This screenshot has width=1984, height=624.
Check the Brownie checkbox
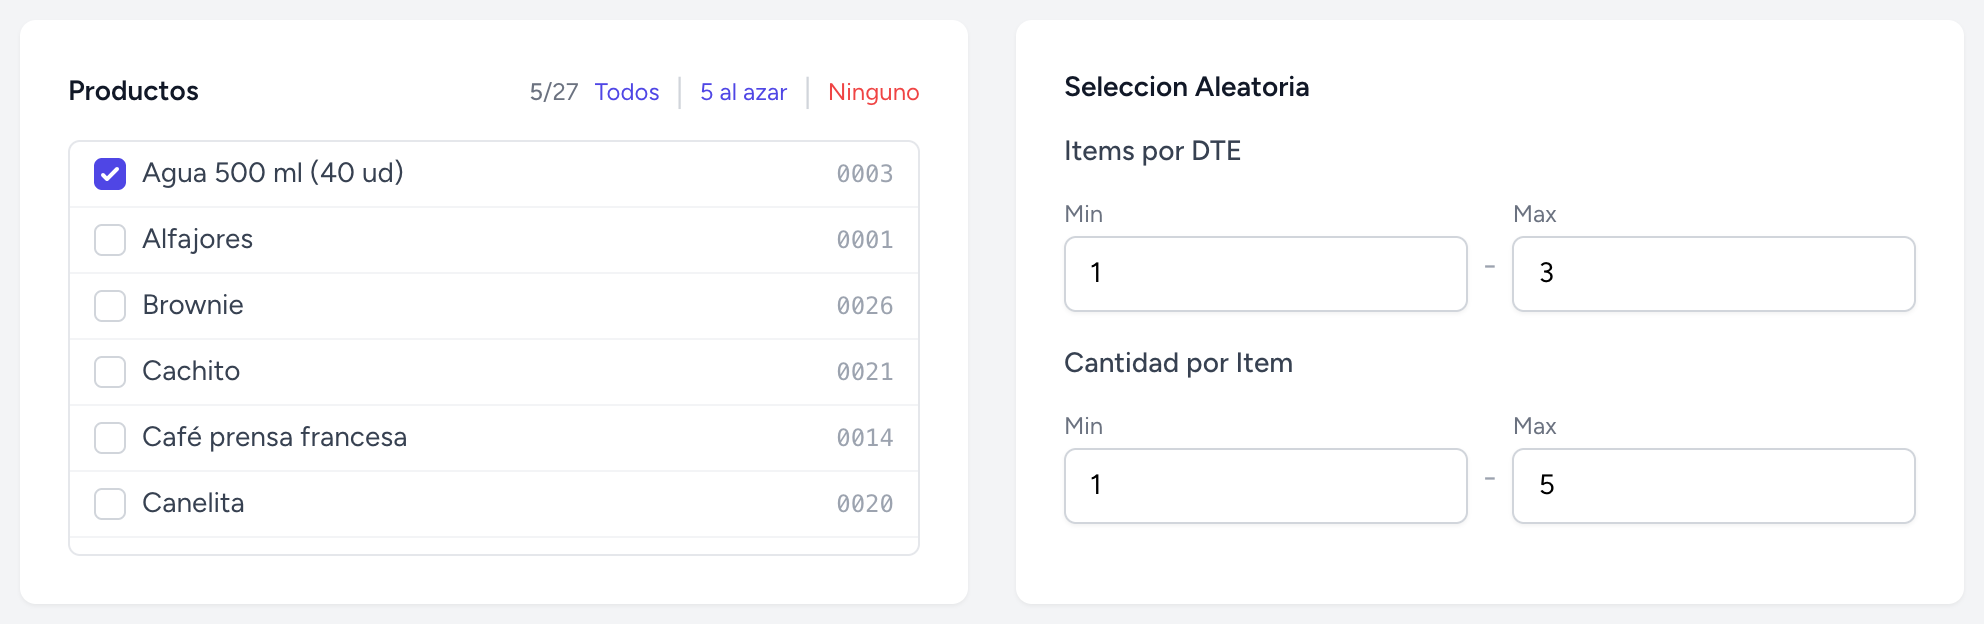coord(110,305)
